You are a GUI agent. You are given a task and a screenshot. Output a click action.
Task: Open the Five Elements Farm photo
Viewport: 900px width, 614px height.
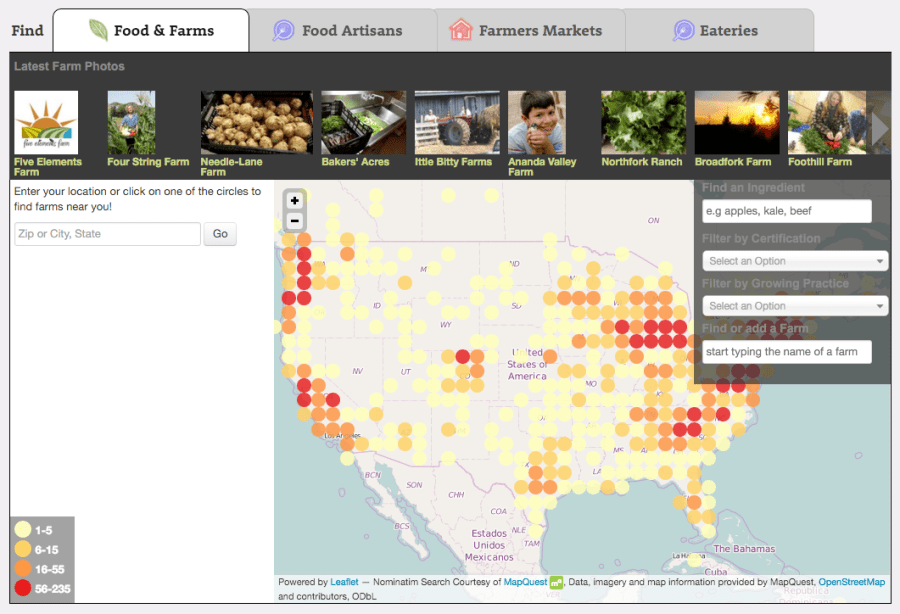[46, 123]
